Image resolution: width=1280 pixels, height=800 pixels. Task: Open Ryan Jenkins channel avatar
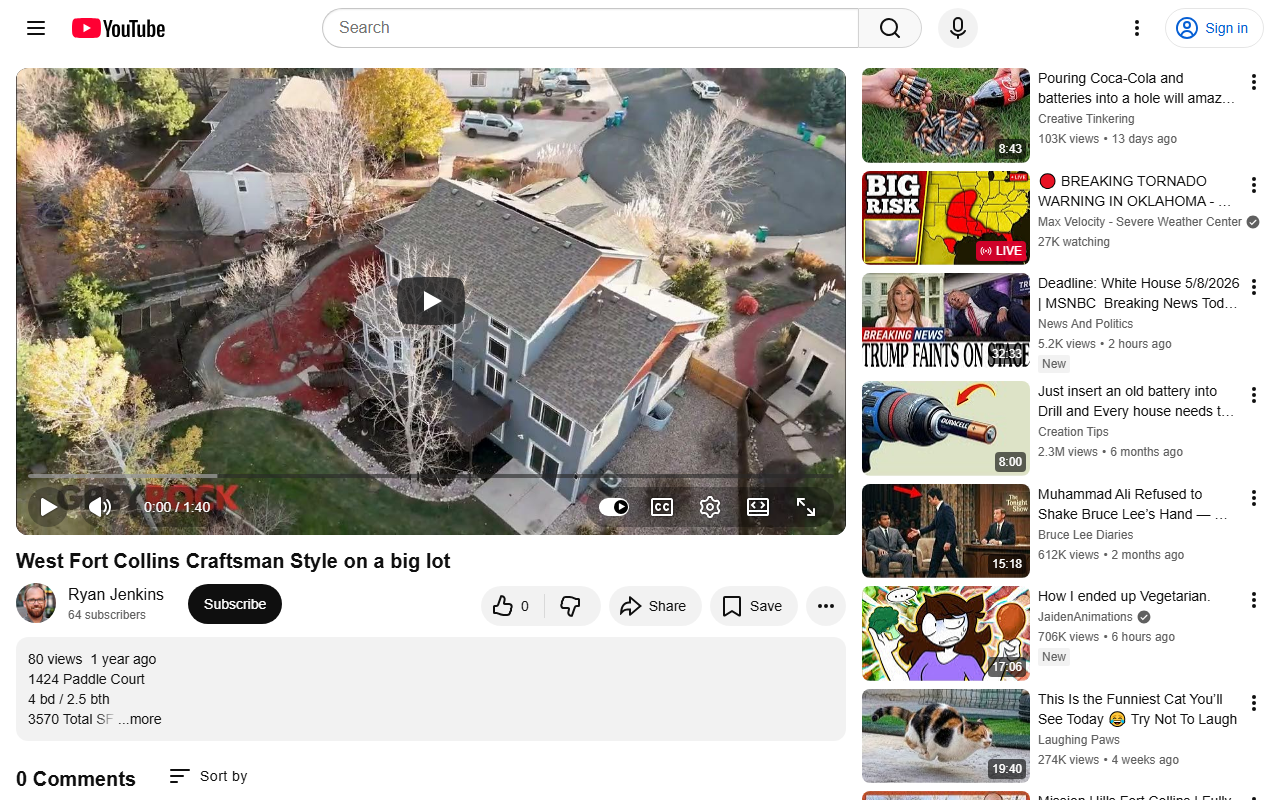(x=36, y=603)
